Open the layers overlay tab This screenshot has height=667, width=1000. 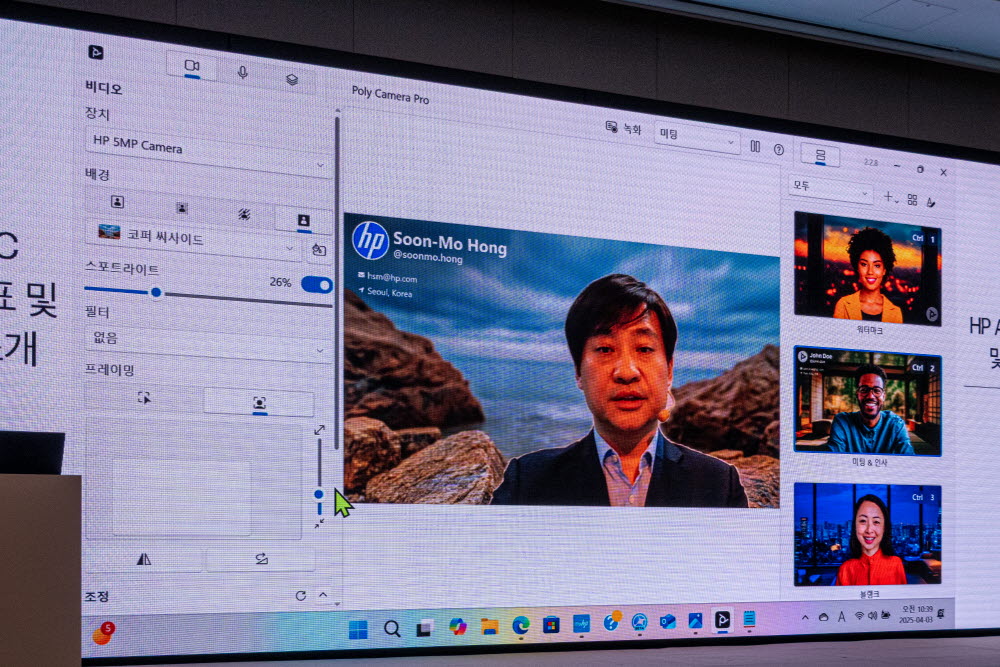291,79
